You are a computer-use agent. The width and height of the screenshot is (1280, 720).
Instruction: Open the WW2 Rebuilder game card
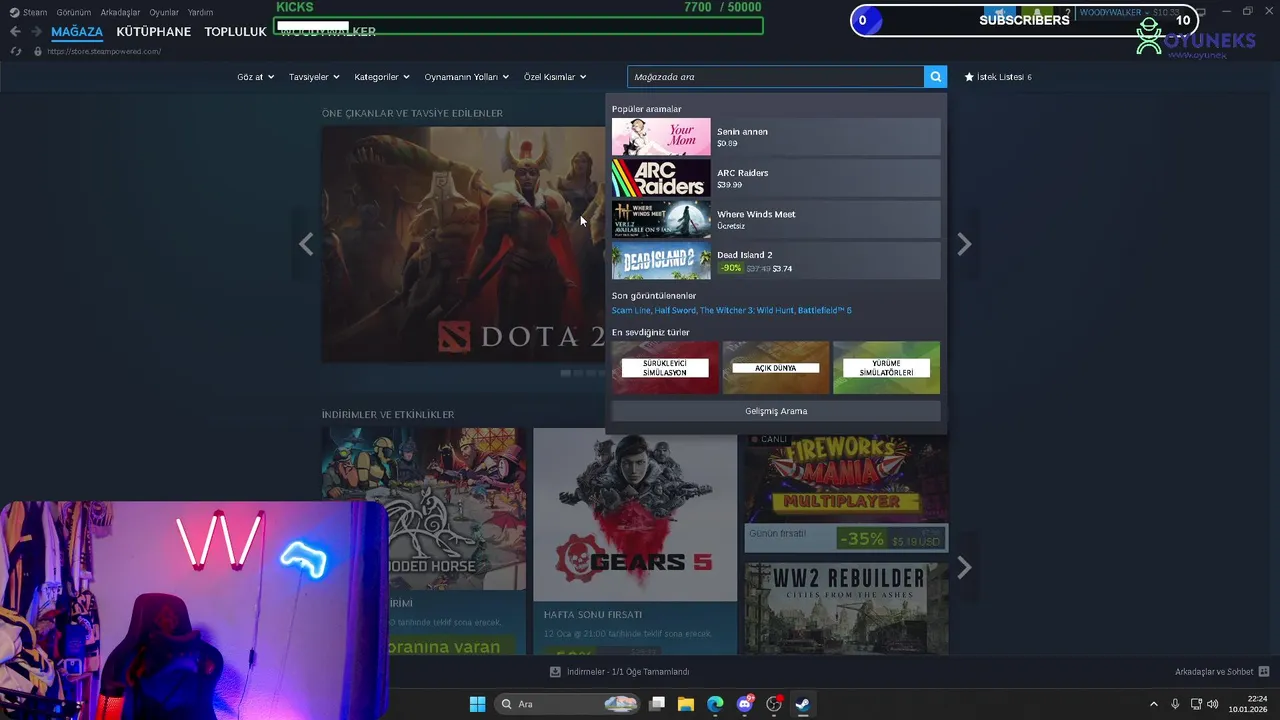click(846, 608)
